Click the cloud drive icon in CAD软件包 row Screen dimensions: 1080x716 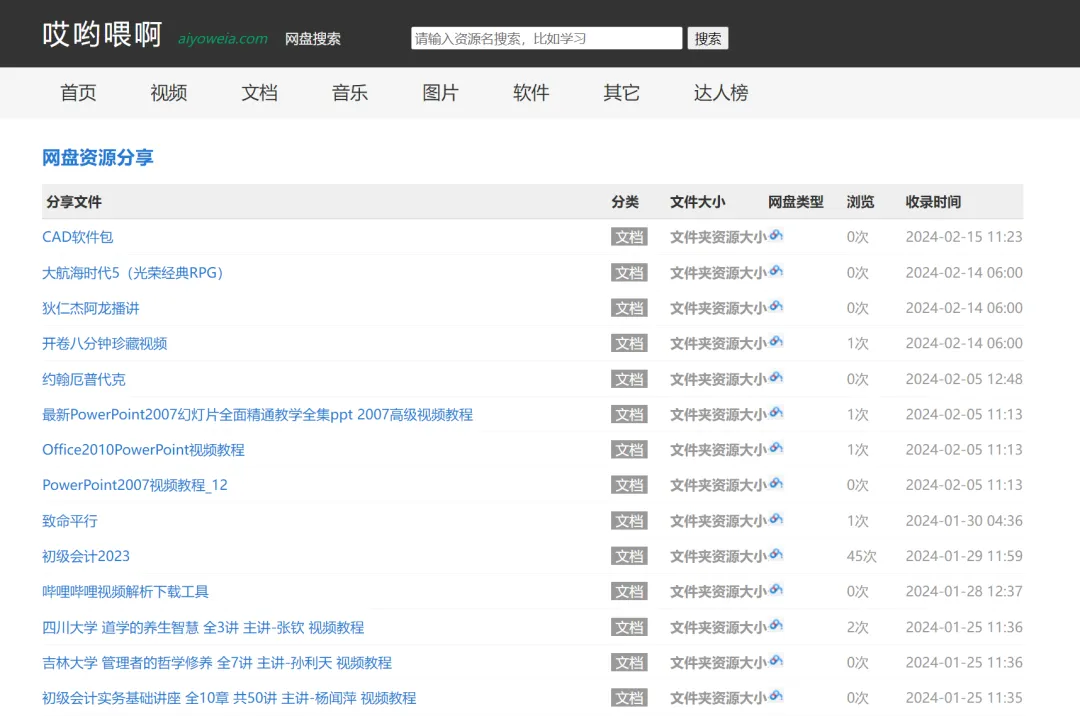[776, 236]
